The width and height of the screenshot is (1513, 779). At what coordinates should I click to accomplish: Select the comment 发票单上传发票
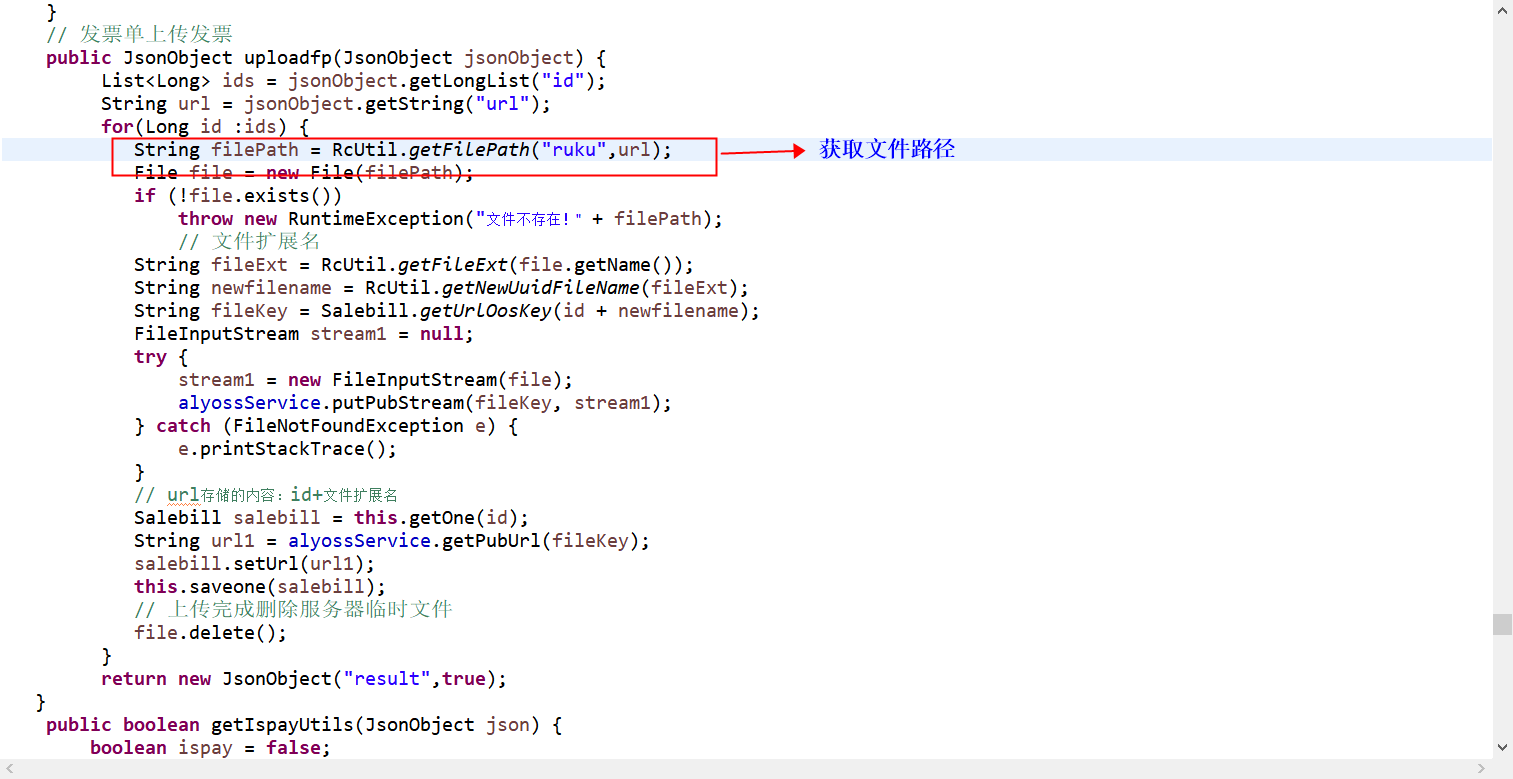139,35
